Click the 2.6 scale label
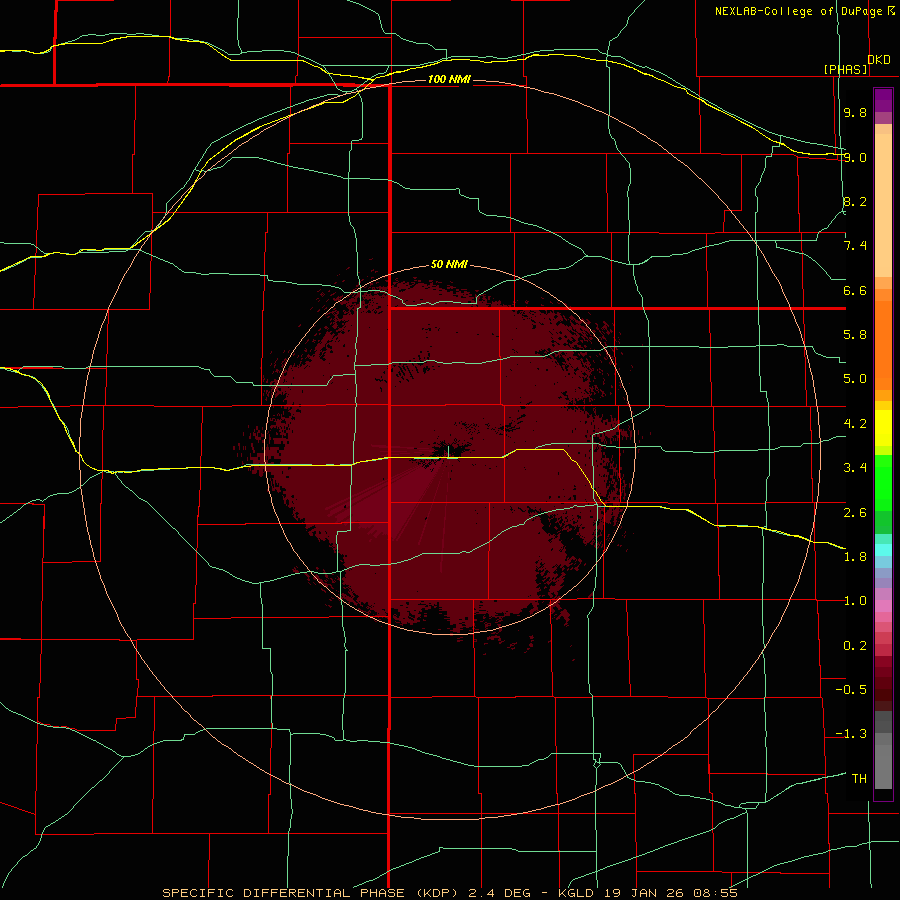 pyautogui.click(x=855, y=513)
